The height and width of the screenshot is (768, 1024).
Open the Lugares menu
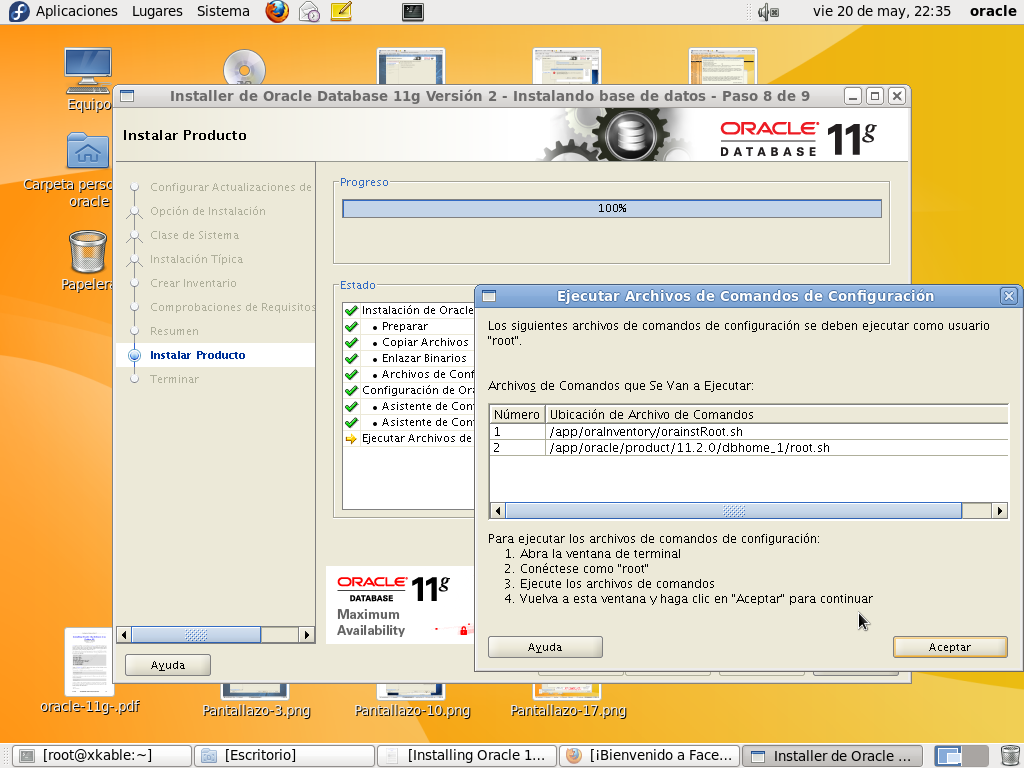pyautogui.click(x=157, y=11)
